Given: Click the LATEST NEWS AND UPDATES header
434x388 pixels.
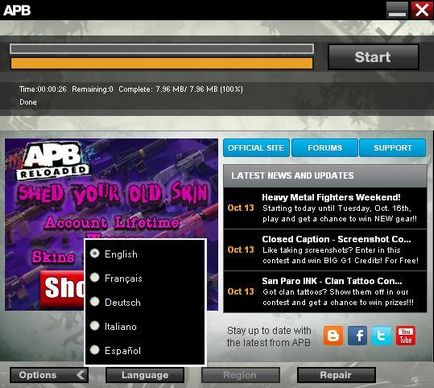Looking at the screenshot, I should [325, 176].
